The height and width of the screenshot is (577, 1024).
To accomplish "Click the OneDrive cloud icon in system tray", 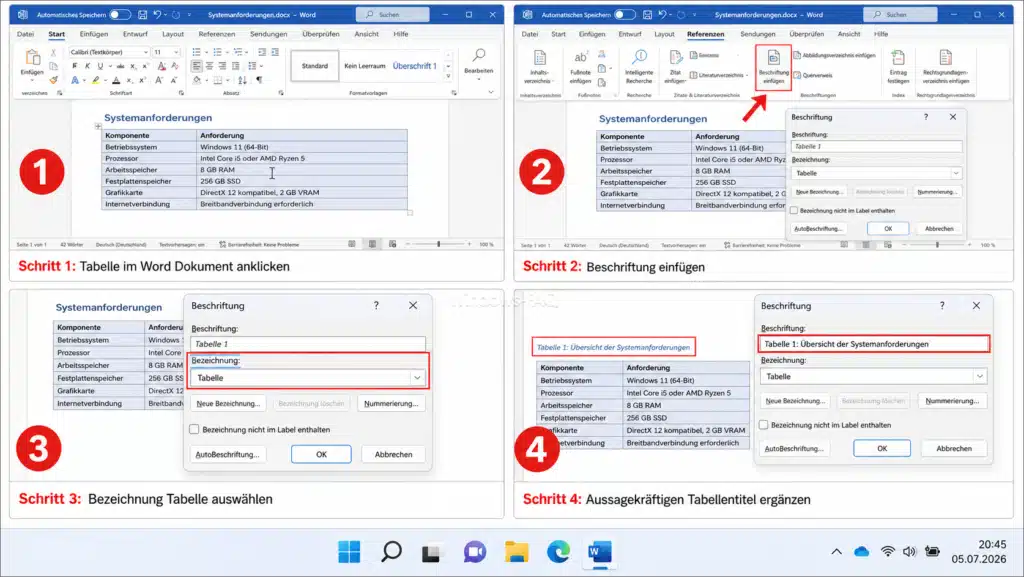I will (861, 552).
